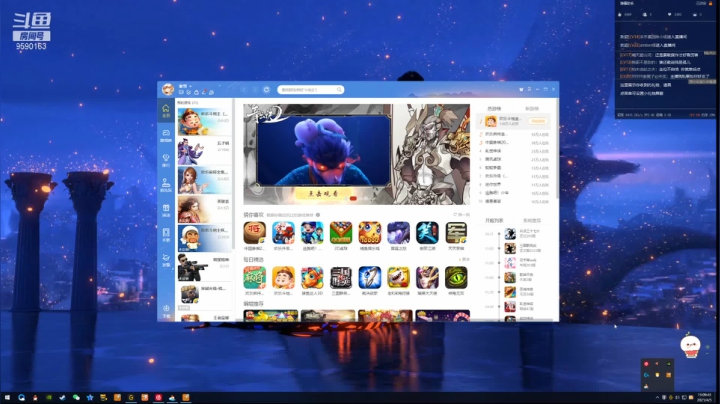Open the third game with brown-haired girl thumbnail
The image size is (720, 404).
pyautogui.click(x=204, y=180)
